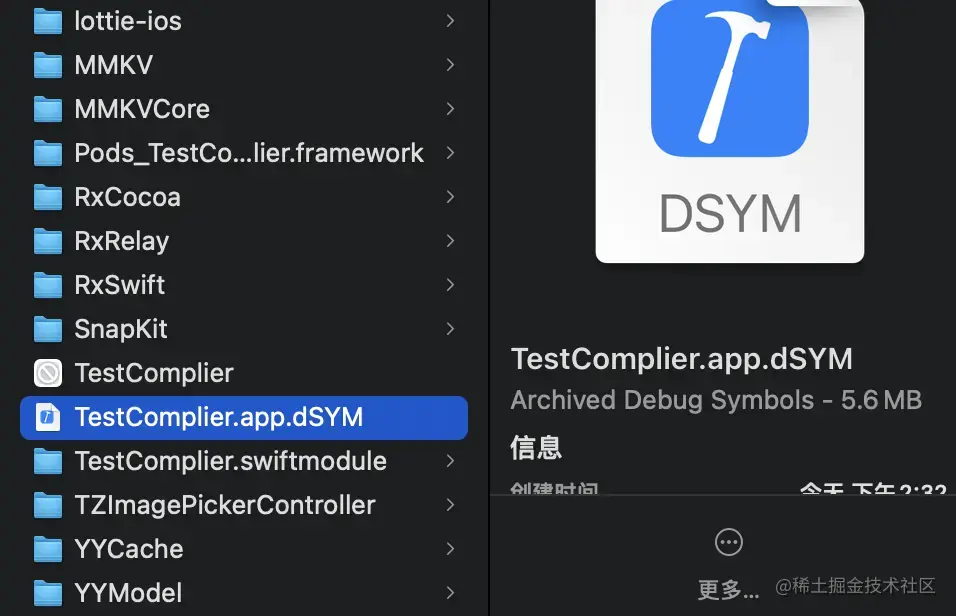The image size is (956, 616).
Task: Click the MMKVCore folder icon
Action: [48, 109]
